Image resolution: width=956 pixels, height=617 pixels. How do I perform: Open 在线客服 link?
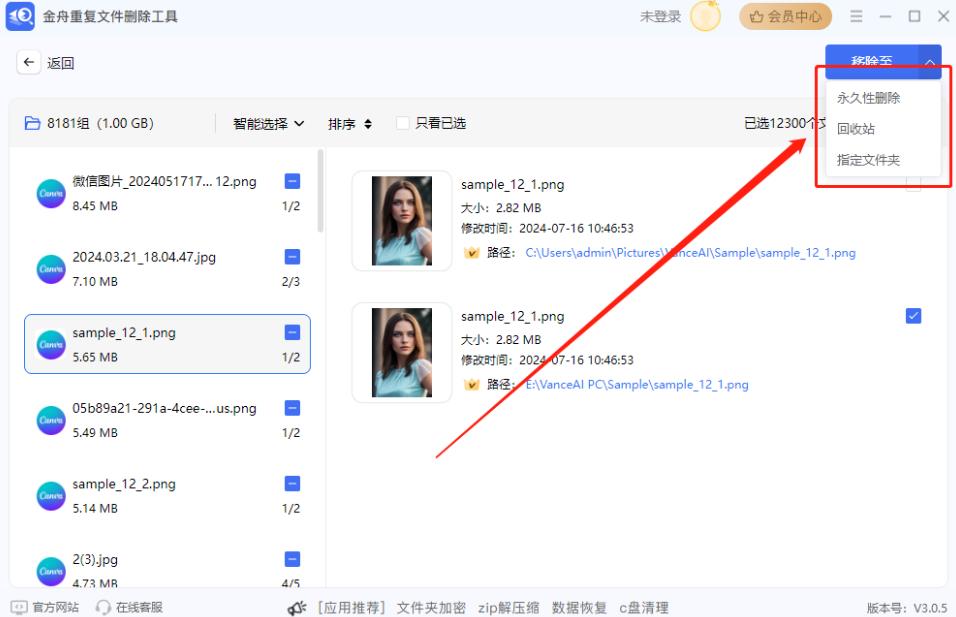(139, 607)
